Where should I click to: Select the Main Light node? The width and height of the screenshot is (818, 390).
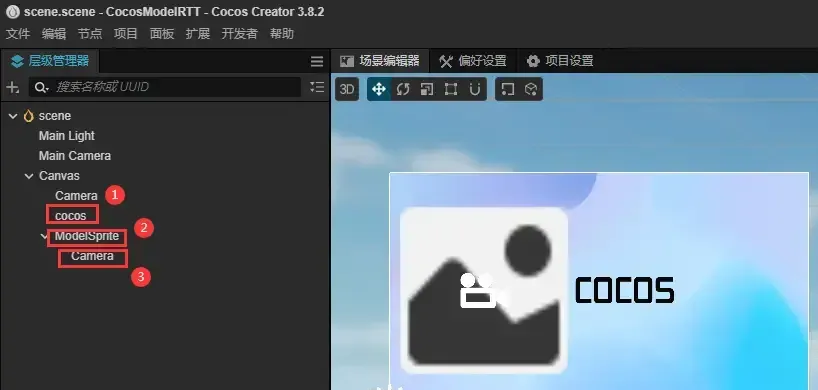[67, 136]
